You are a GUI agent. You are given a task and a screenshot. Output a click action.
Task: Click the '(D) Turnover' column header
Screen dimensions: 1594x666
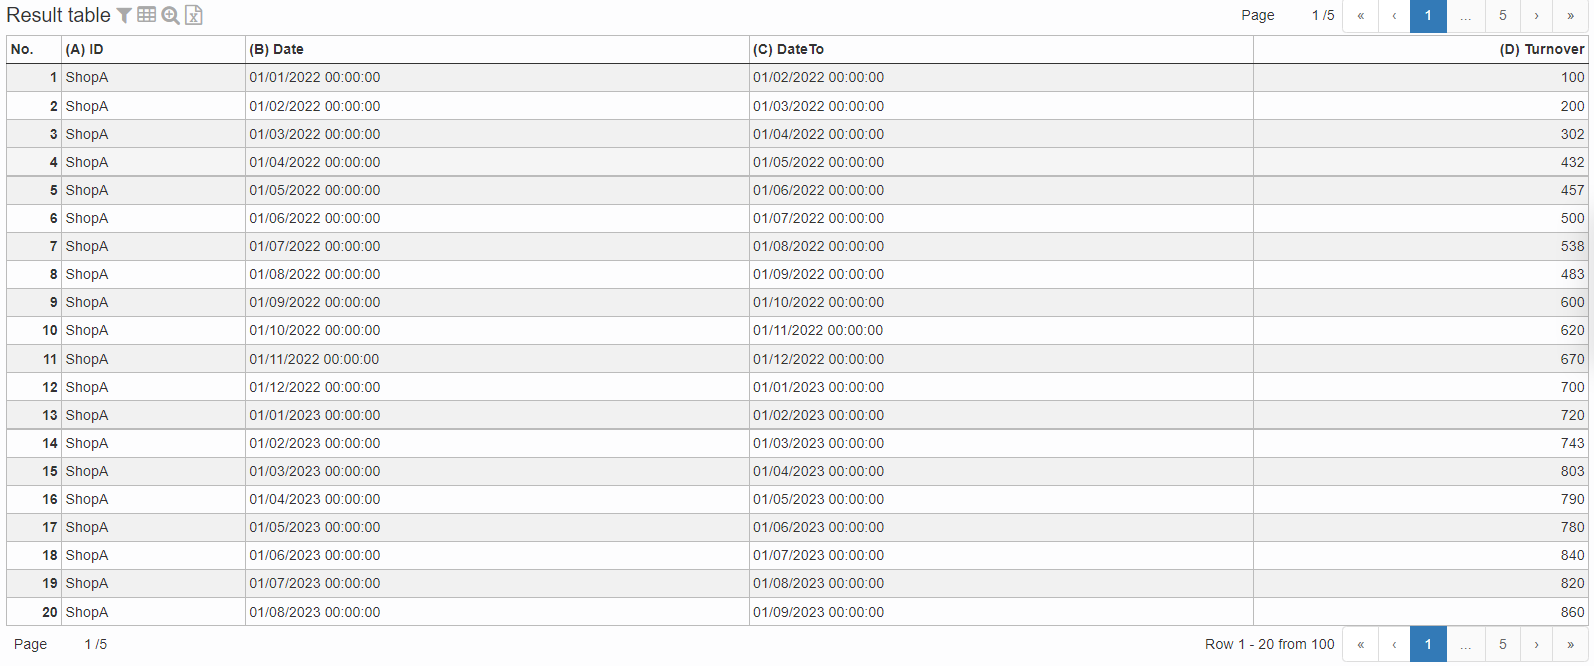tap(1421, 49)
